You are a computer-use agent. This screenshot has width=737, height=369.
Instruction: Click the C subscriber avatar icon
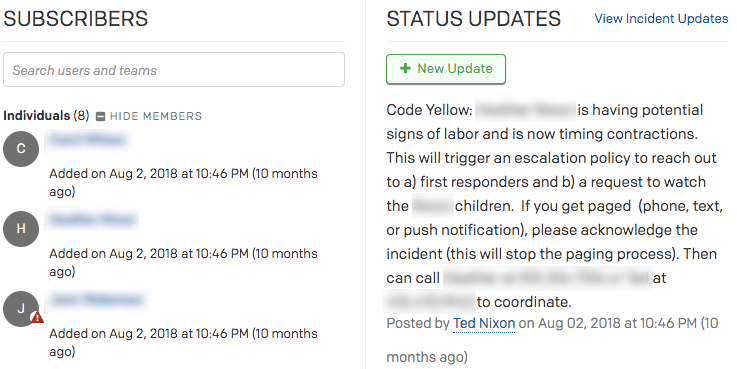tap(21, 149)
